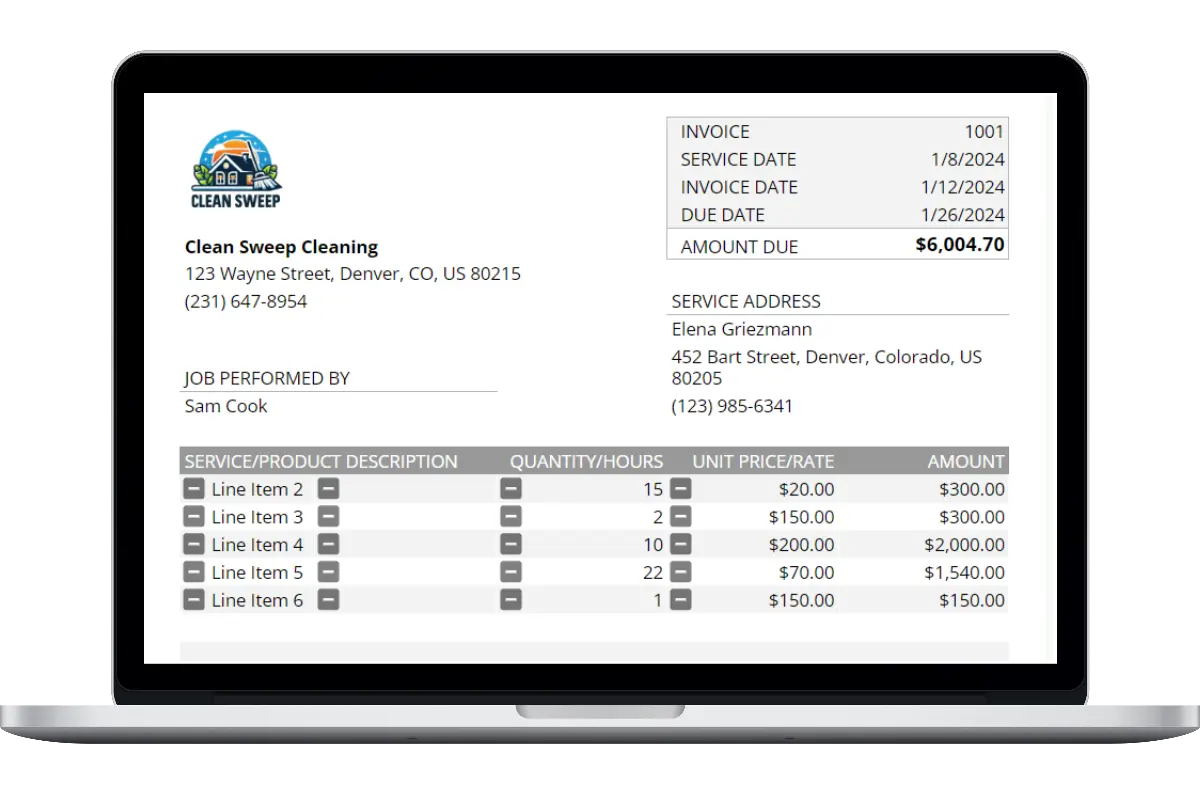This screenshot has width=1200, height=794.
Task: Click the Clean Sweep house logo
Action: 236,168
